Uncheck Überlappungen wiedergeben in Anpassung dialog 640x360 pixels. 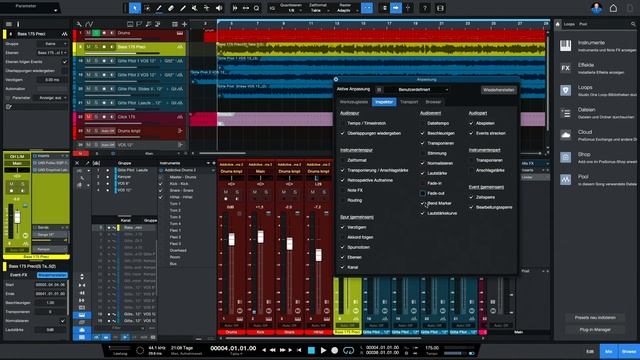(x=343, y=133)
